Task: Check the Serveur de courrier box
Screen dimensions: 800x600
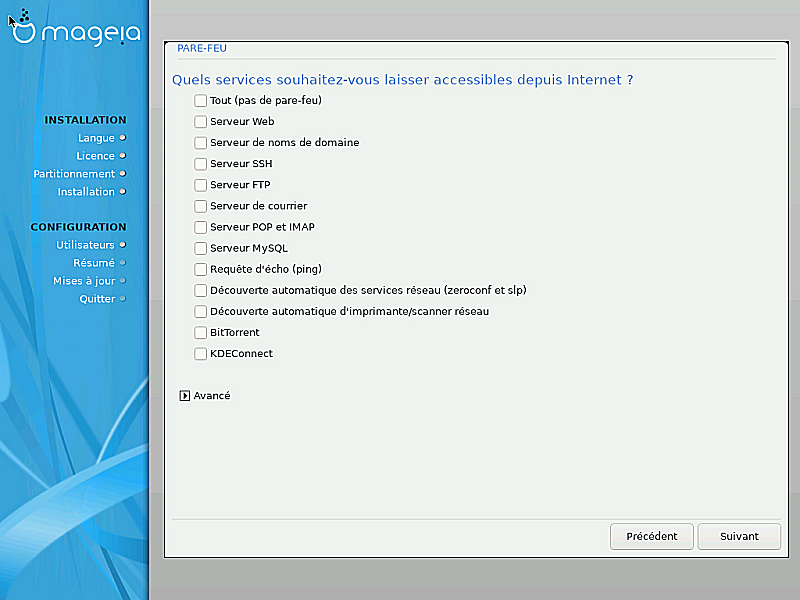Action: tap(201, 206)
